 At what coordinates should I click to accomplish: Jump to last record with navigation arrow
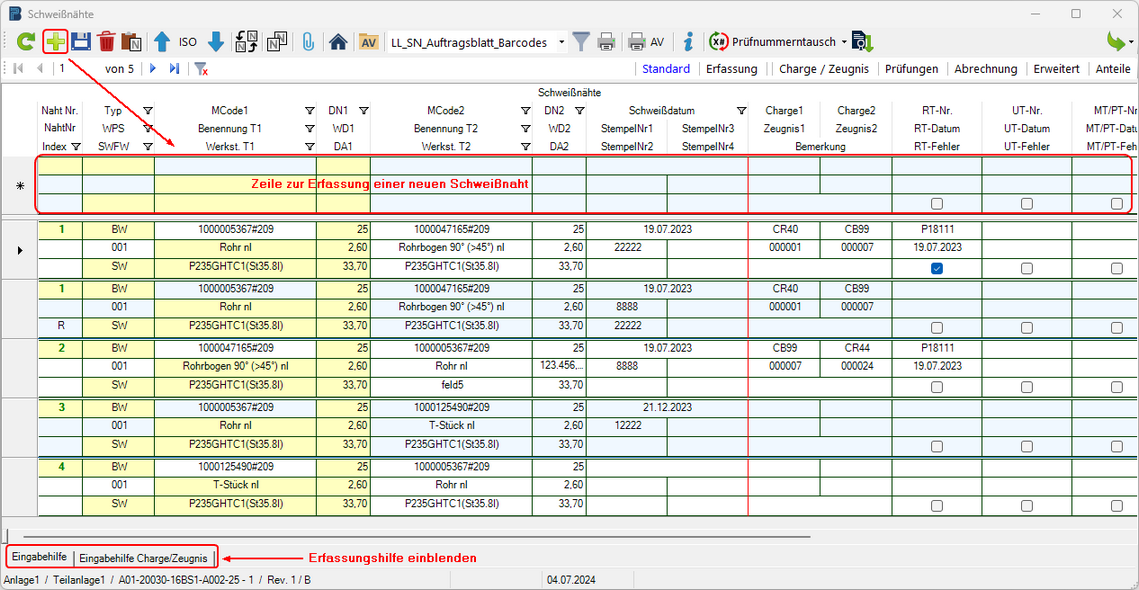tap(175, 69)
